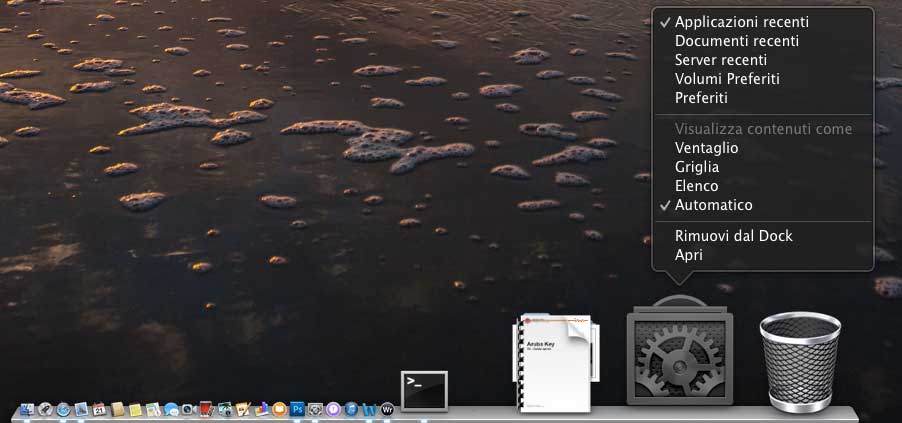This screenshot has height=423, width=902.
Task: Launch Safari from the Dock
Action: click(63, 409)
